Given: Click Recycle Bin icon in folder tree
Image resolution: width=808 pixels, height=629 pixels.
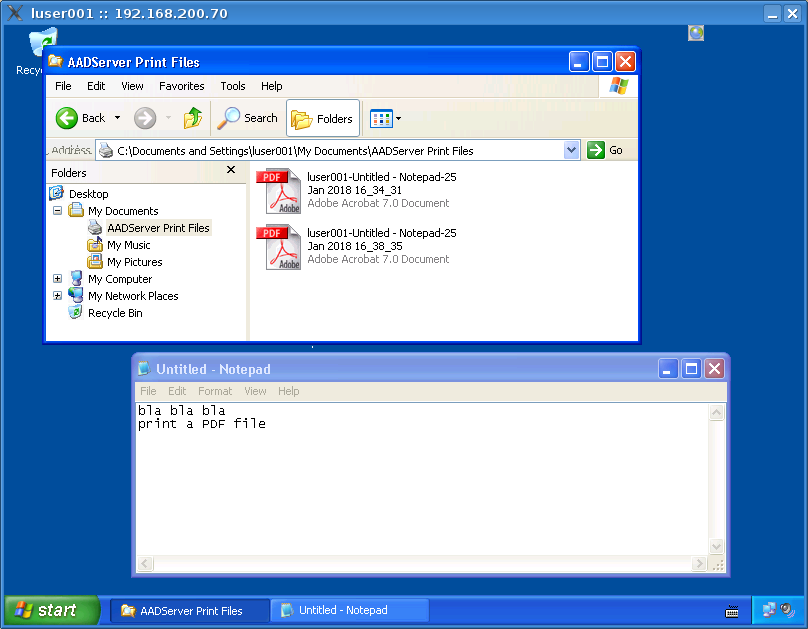Looking at the screenshot, I should coord(75,313).
